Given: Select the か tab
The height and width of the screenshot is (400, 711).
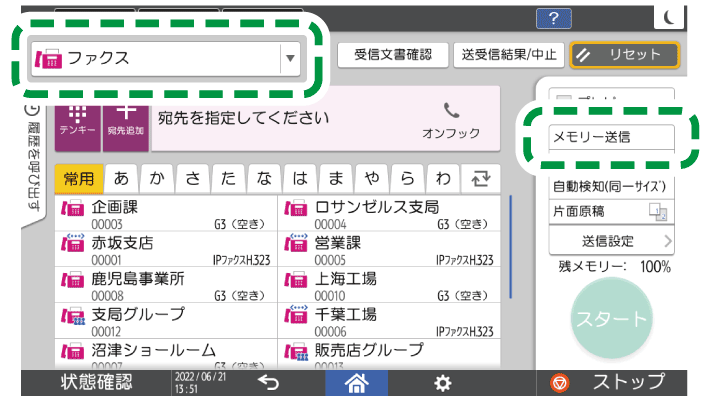Looking at the screenshot, I should click(x=157, y=179).
